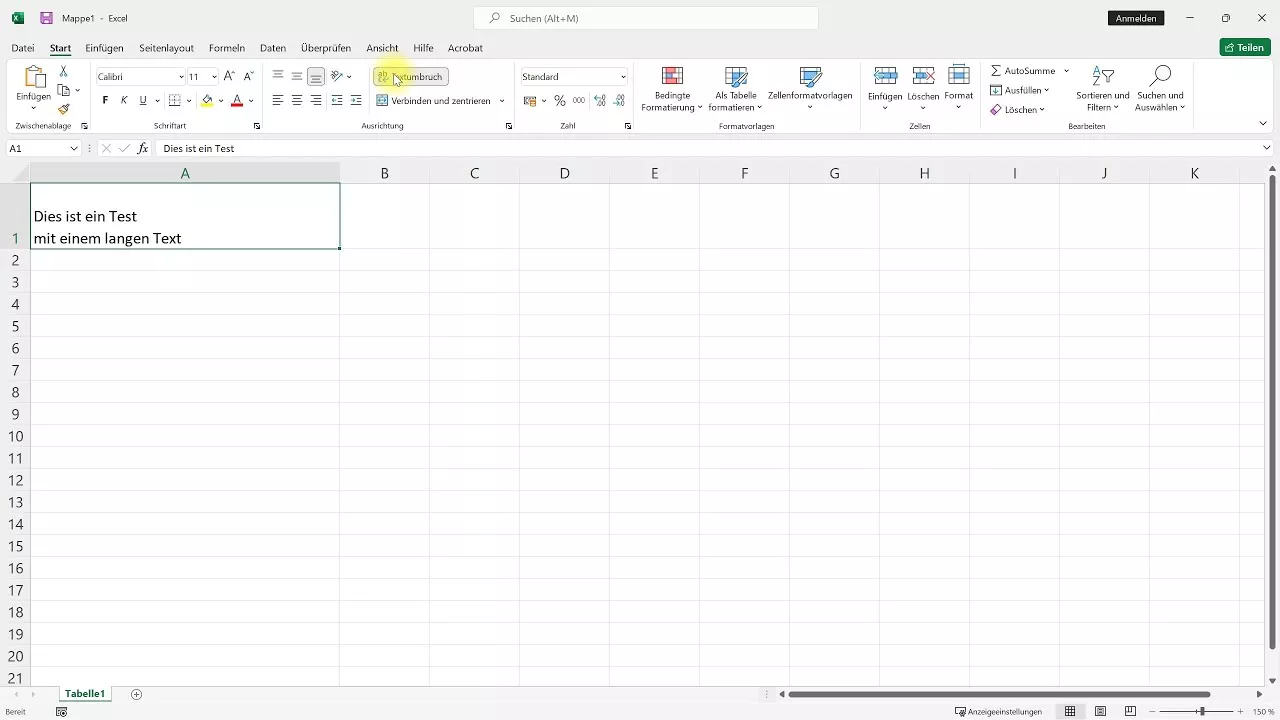Image resolution: width=1280 pixels, height=720 pixels.
Task: Expand the Verbinden und zentrieren dropdown arrow
Action: (502, 100)
